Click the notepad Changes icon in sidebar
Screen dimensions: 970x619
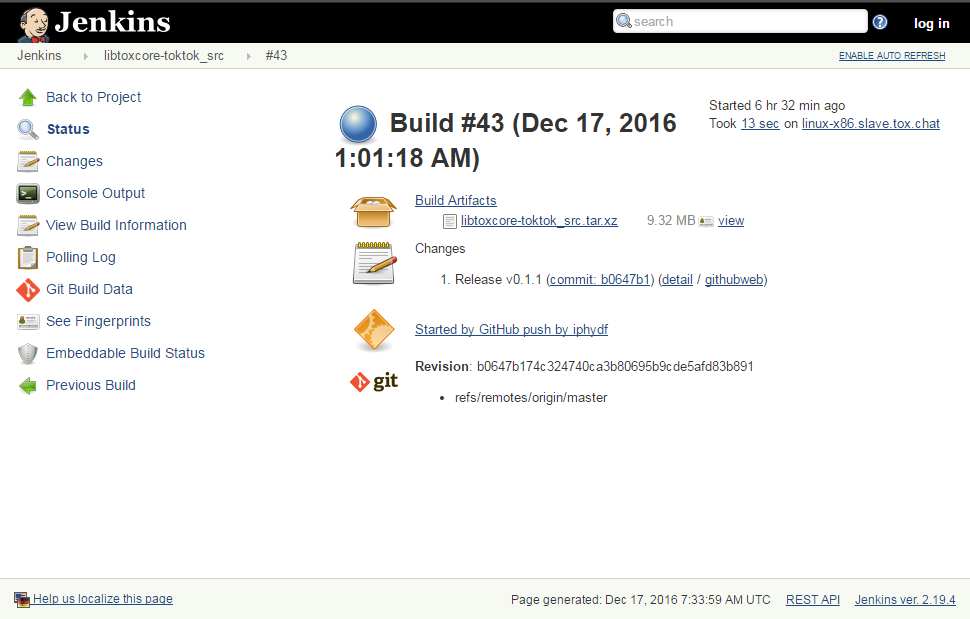tap(28, 161)
